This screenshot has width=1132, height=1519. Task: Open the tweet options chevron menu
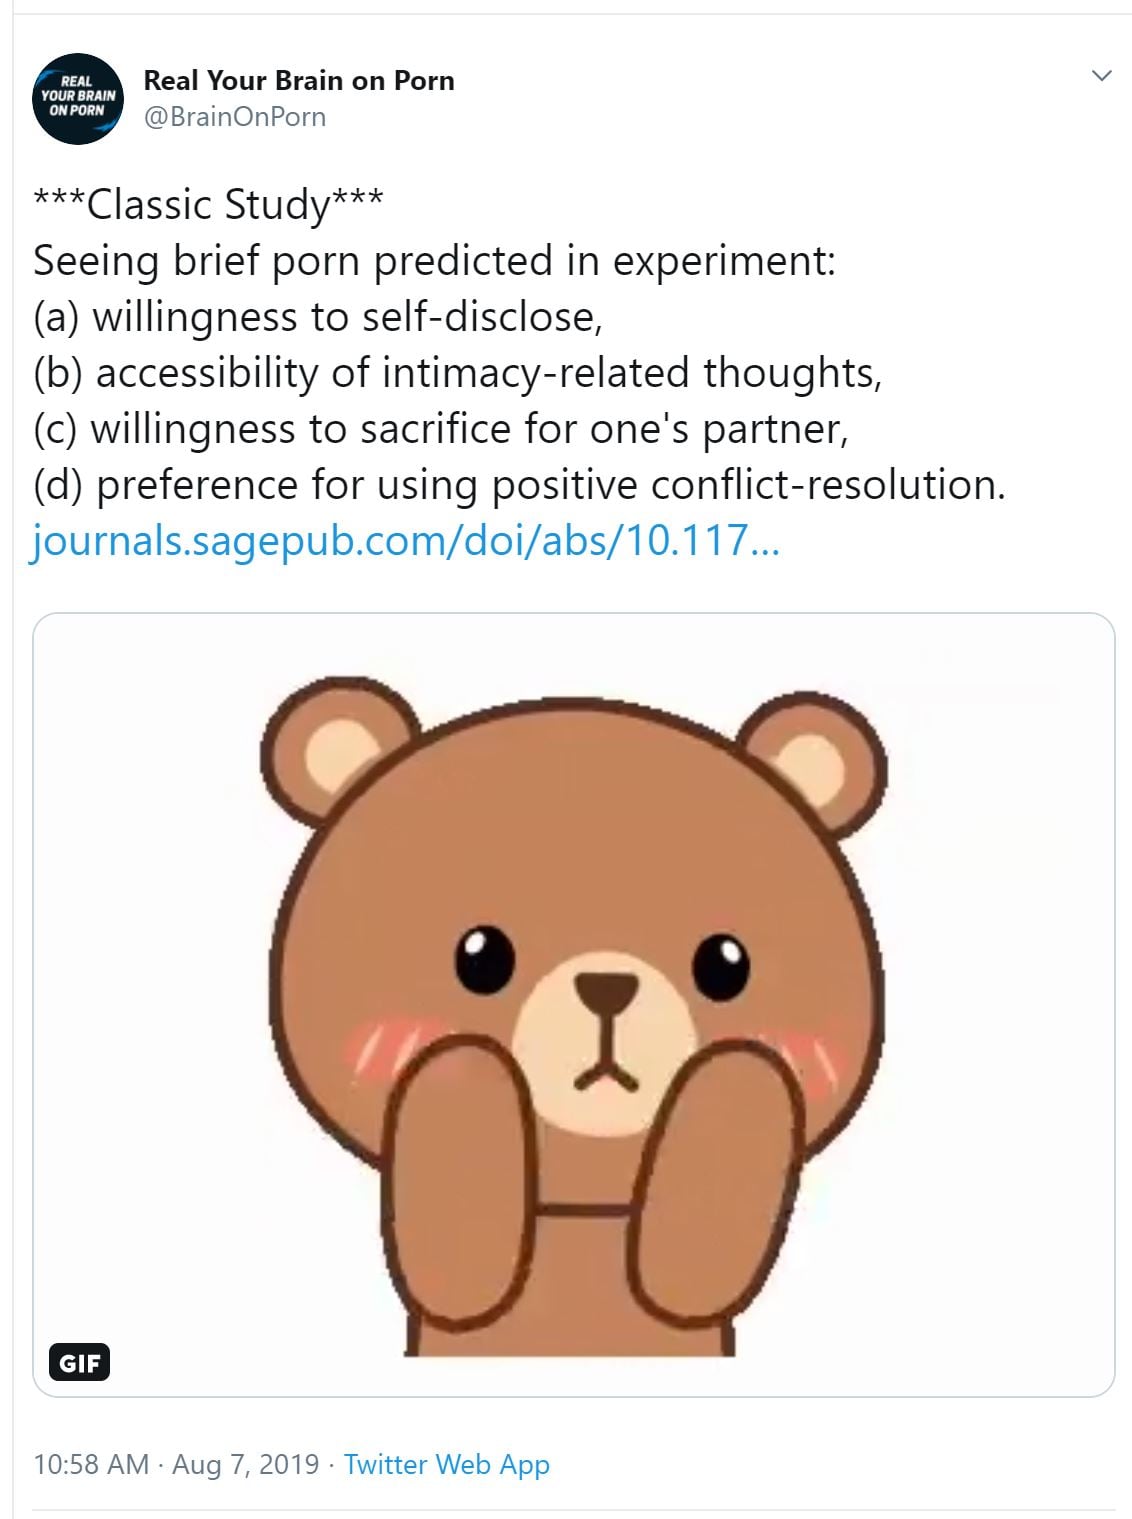(1101, 76)
